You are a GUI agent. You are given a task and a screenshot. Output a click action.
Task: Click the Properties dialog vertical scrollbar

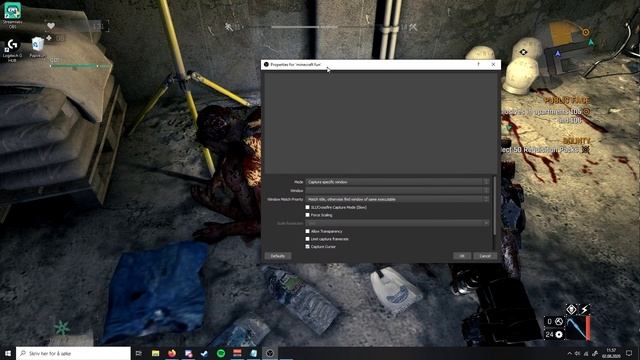click(x=494, y=206)
